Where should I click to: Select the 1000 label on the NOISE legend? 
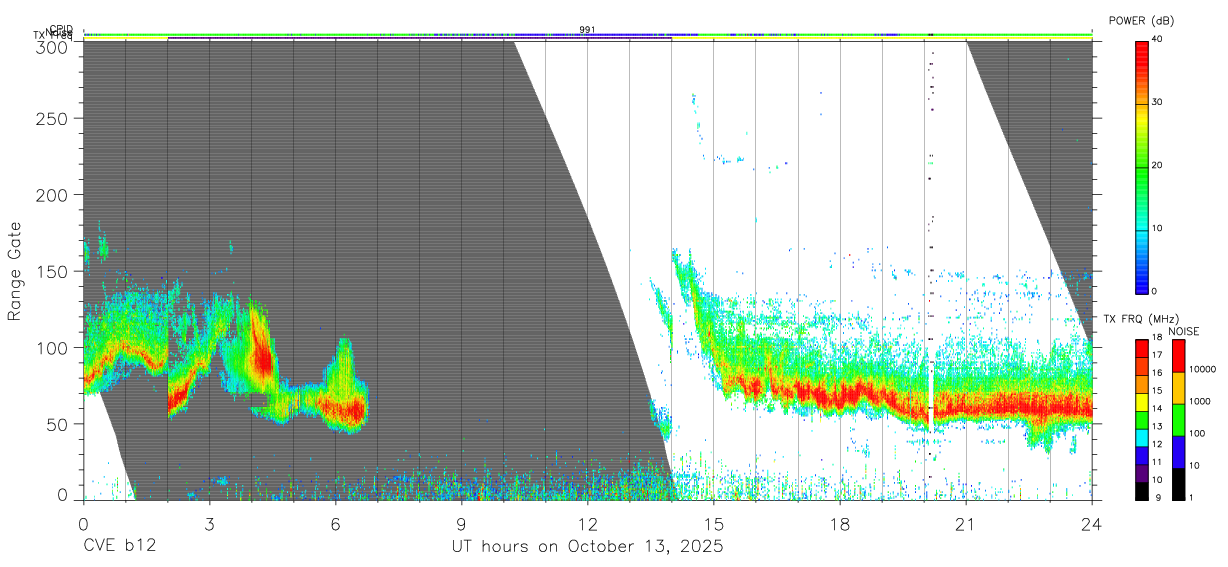[x=1200, y=402]
